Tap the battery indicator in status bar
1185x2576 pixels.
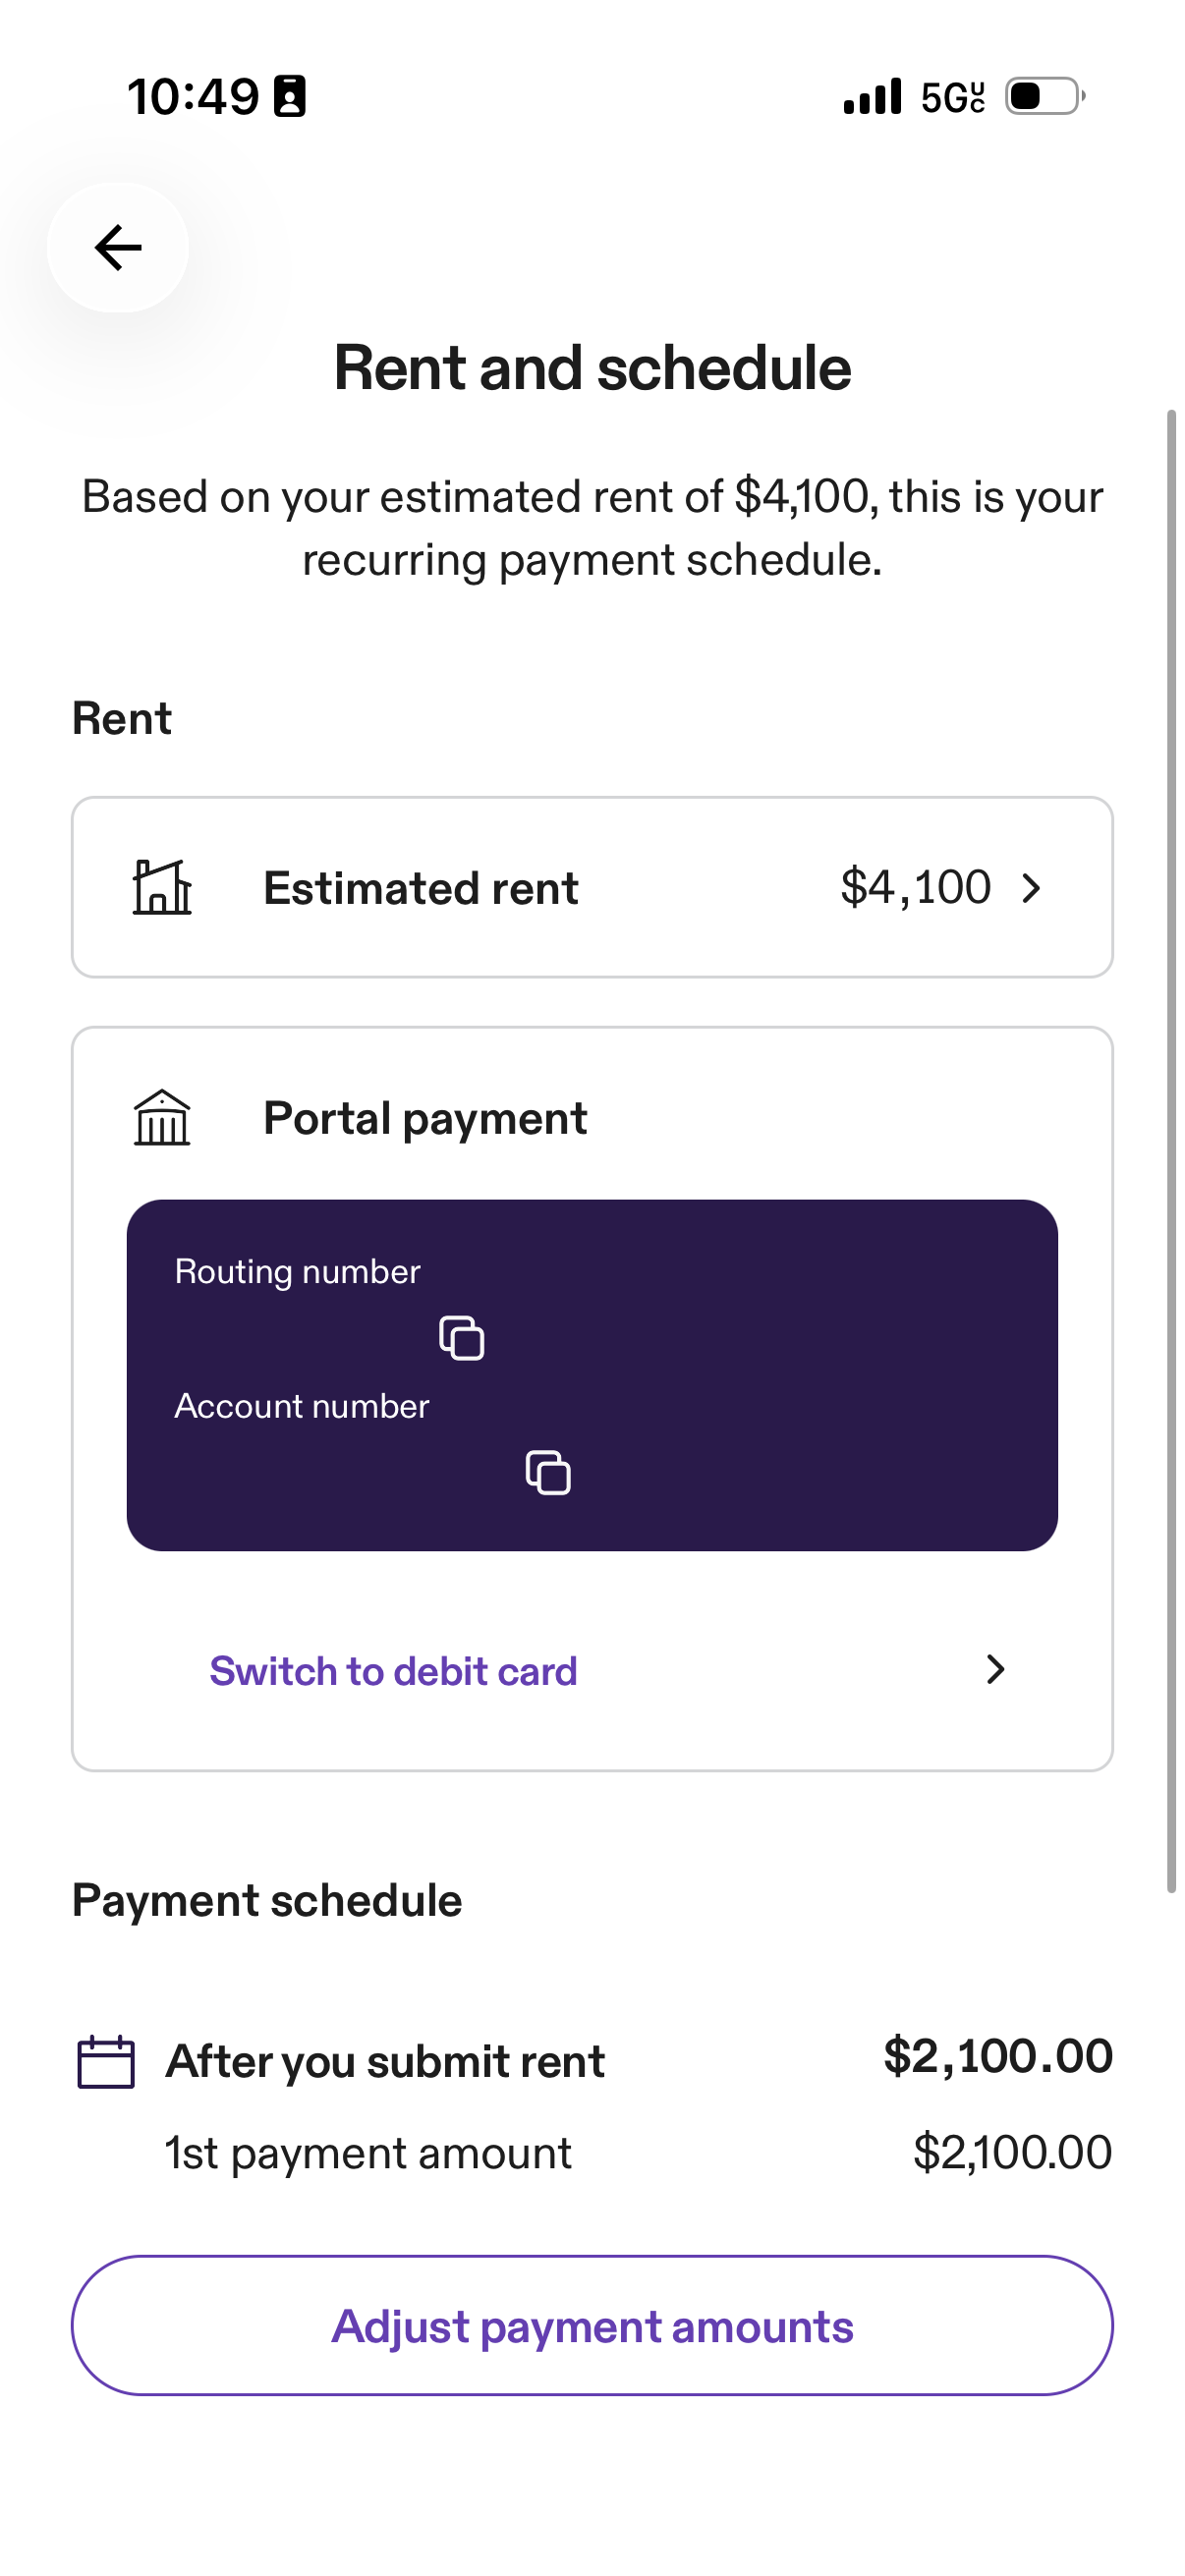[1045, 96]
